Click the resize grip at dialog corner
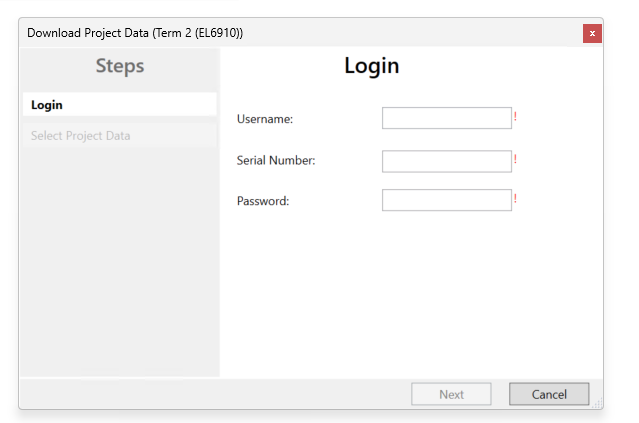The height and width of the screenshot is (423, 639). tap(598, 403)
